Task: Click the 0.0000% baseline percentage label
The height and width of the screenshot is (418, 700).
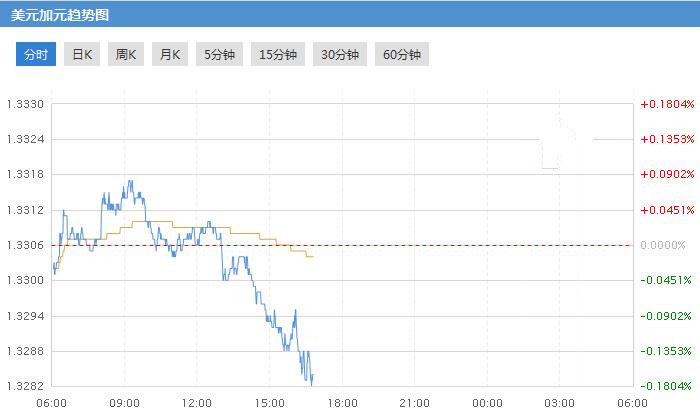Action: 669,245
